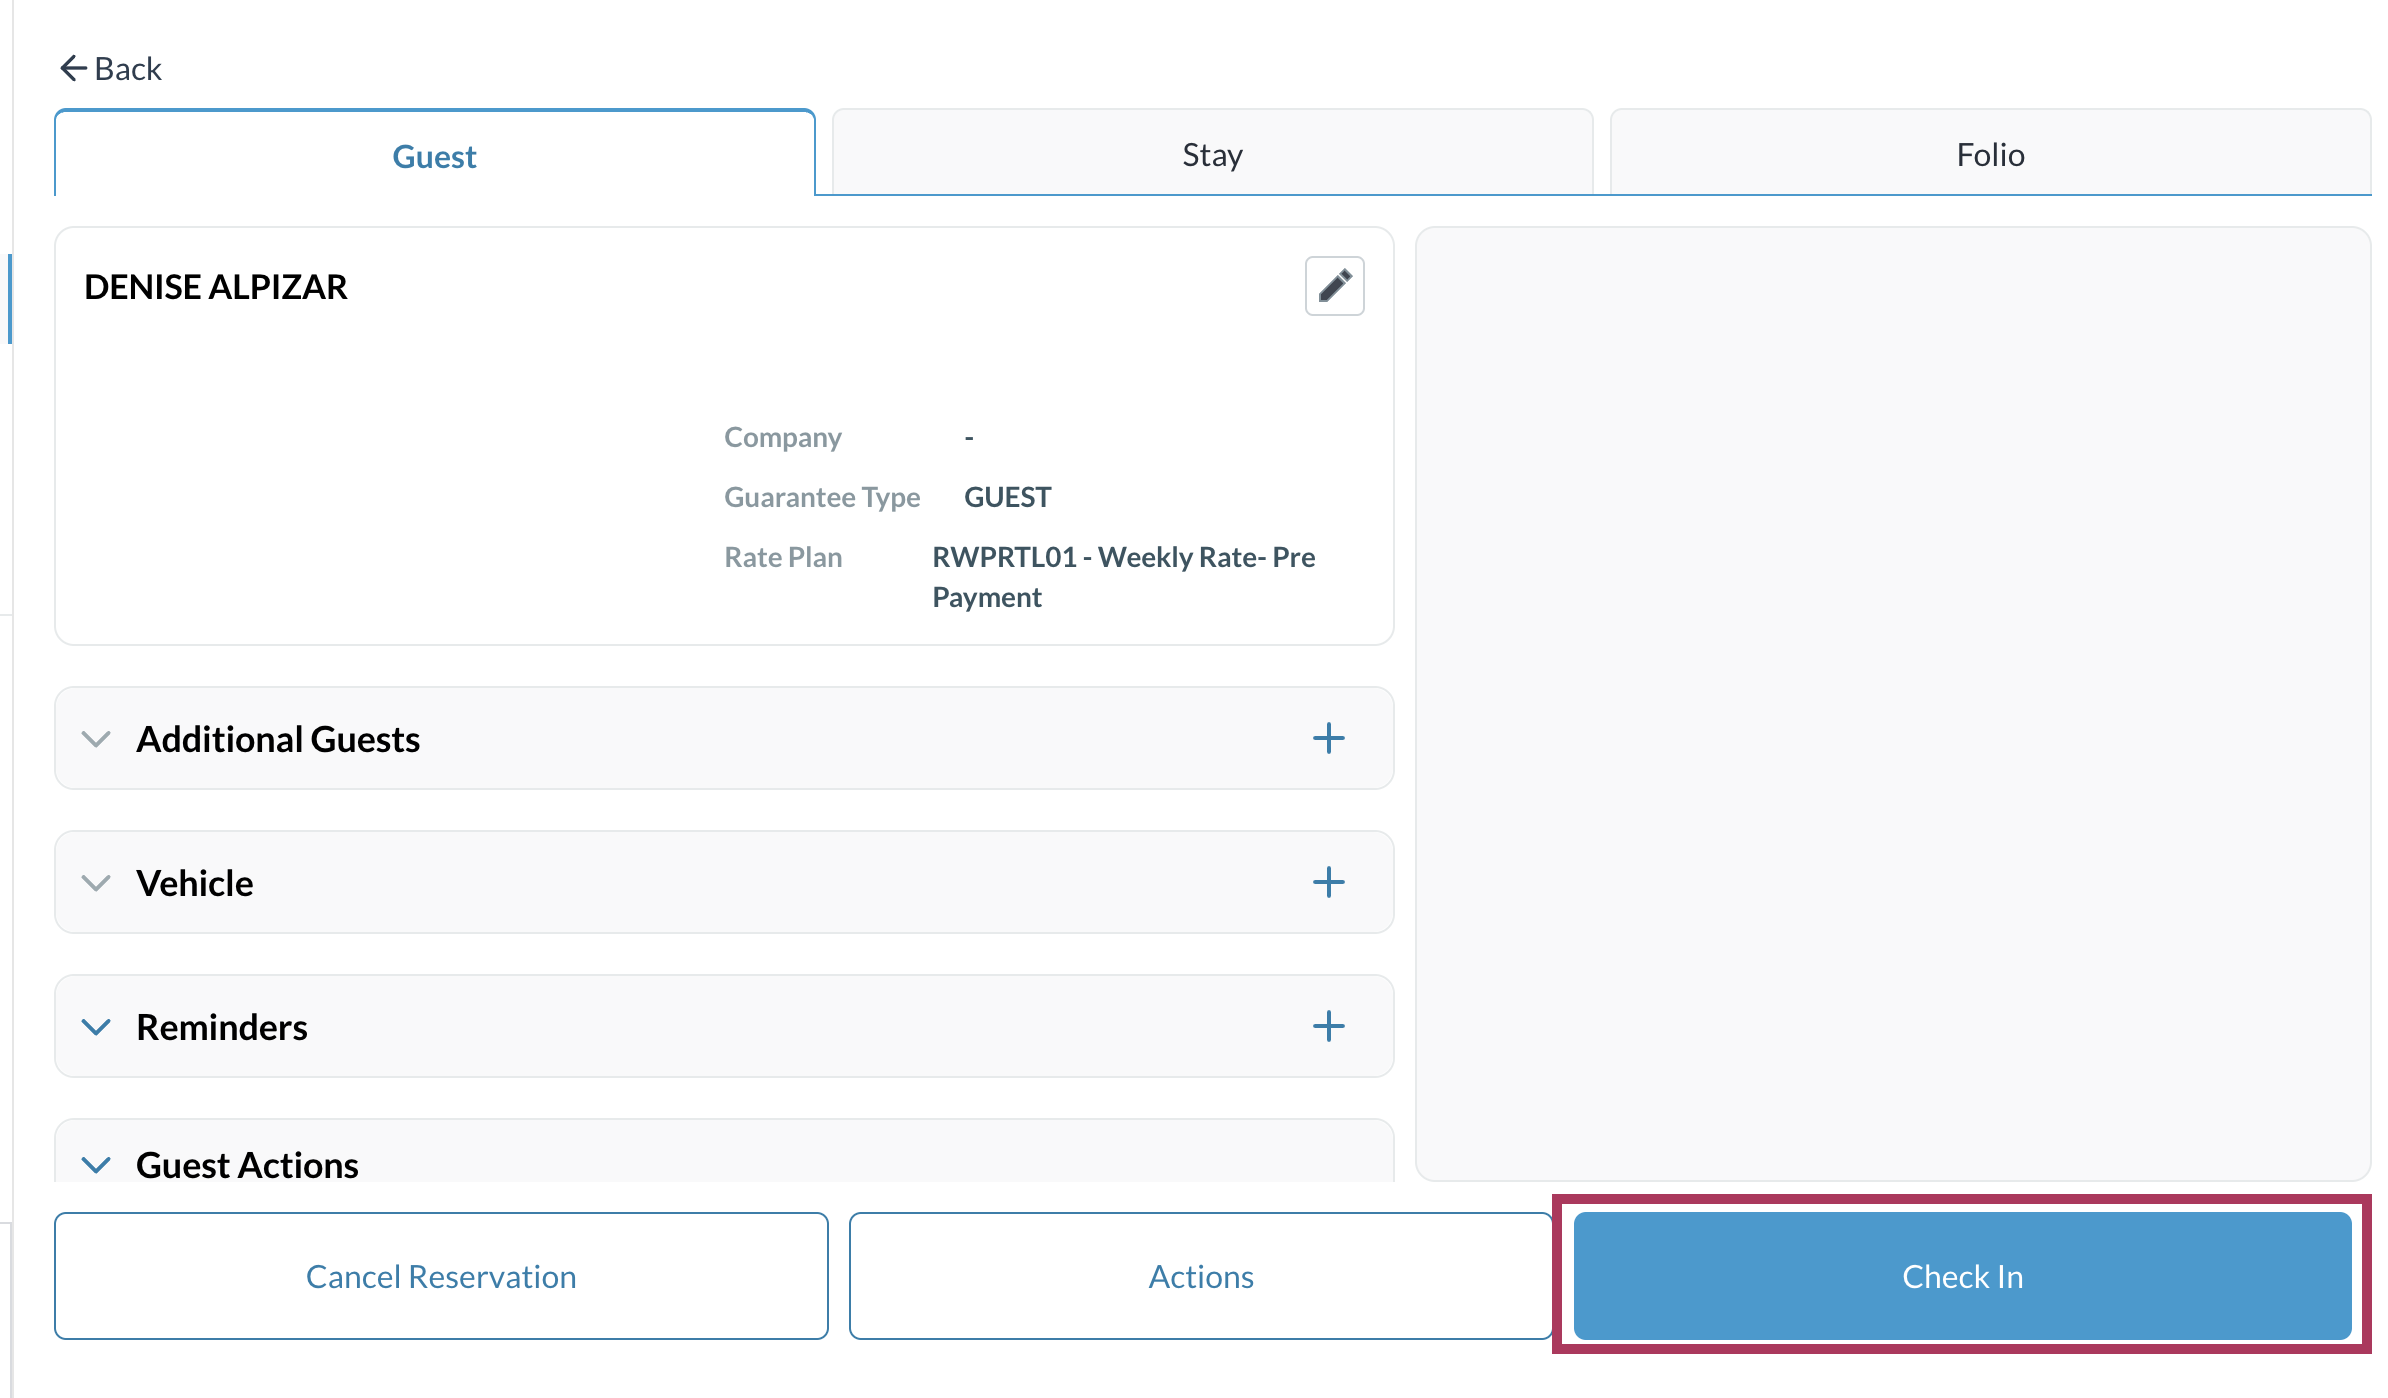Click plus icon to add Vehicle
Image resolution: width=2388 pixels, height=1398 pixels.
1328,882
